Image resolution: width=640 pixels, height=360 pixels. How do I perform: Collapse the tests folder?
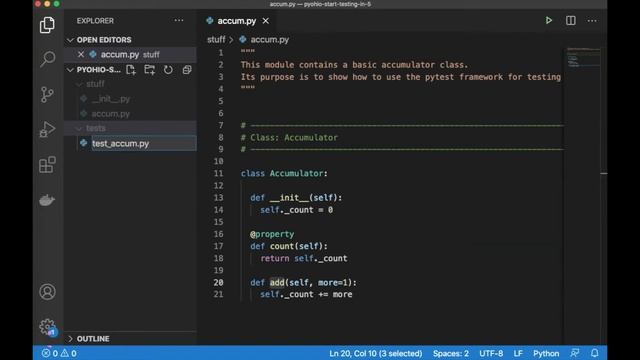click(x=79, y=128)
